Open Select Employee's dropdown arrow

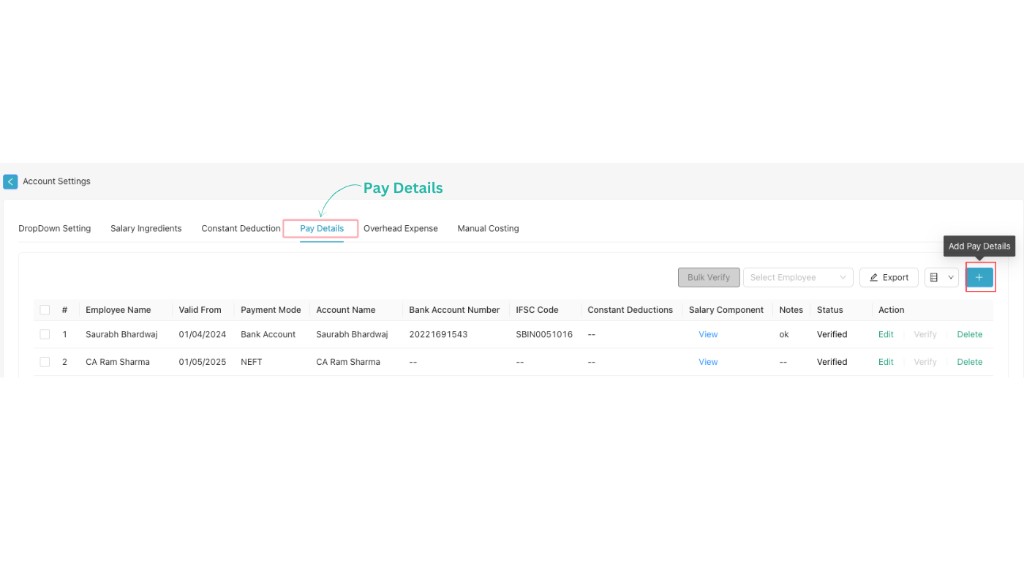pyautogui.click(x=845, y=277)
